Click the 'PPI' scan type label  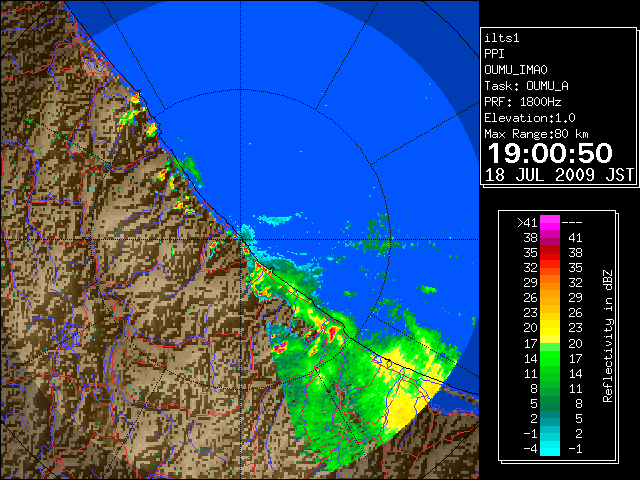tap(494, 54)
